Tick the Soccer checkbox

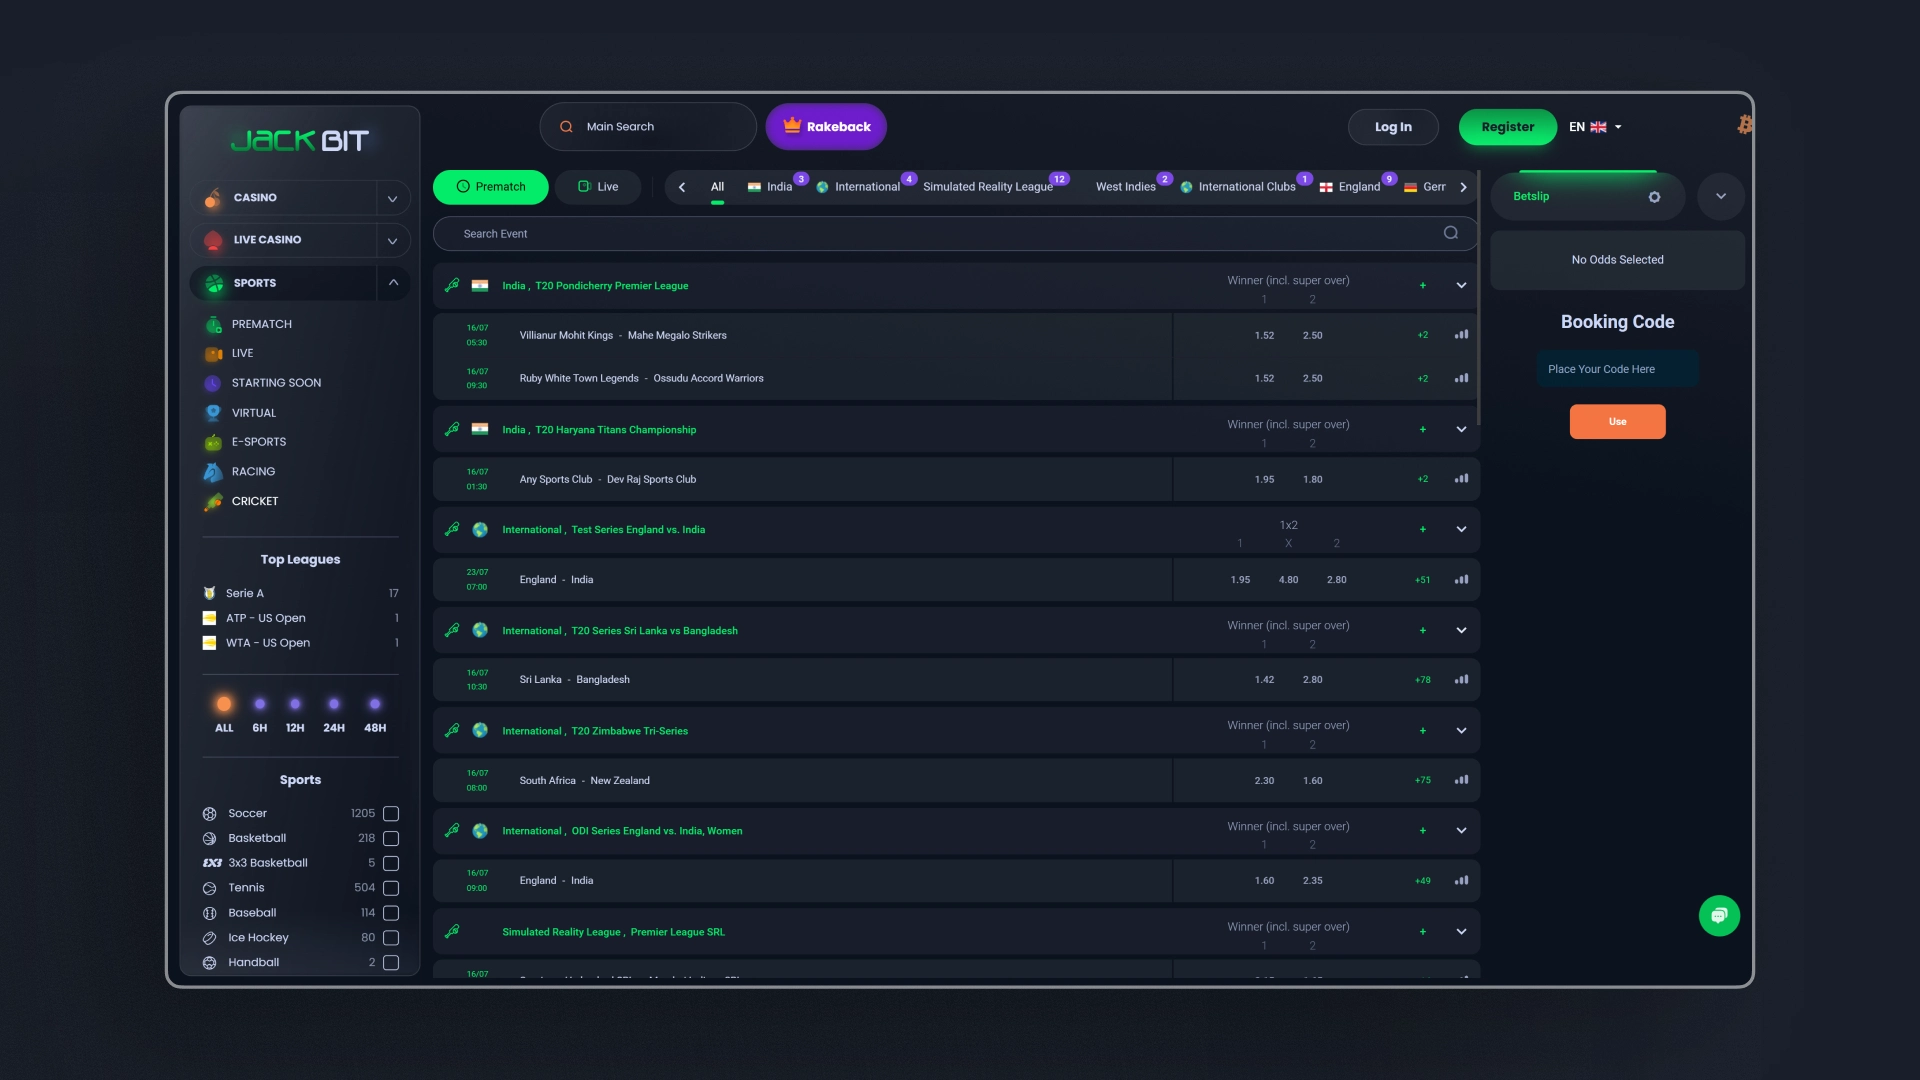391,814
